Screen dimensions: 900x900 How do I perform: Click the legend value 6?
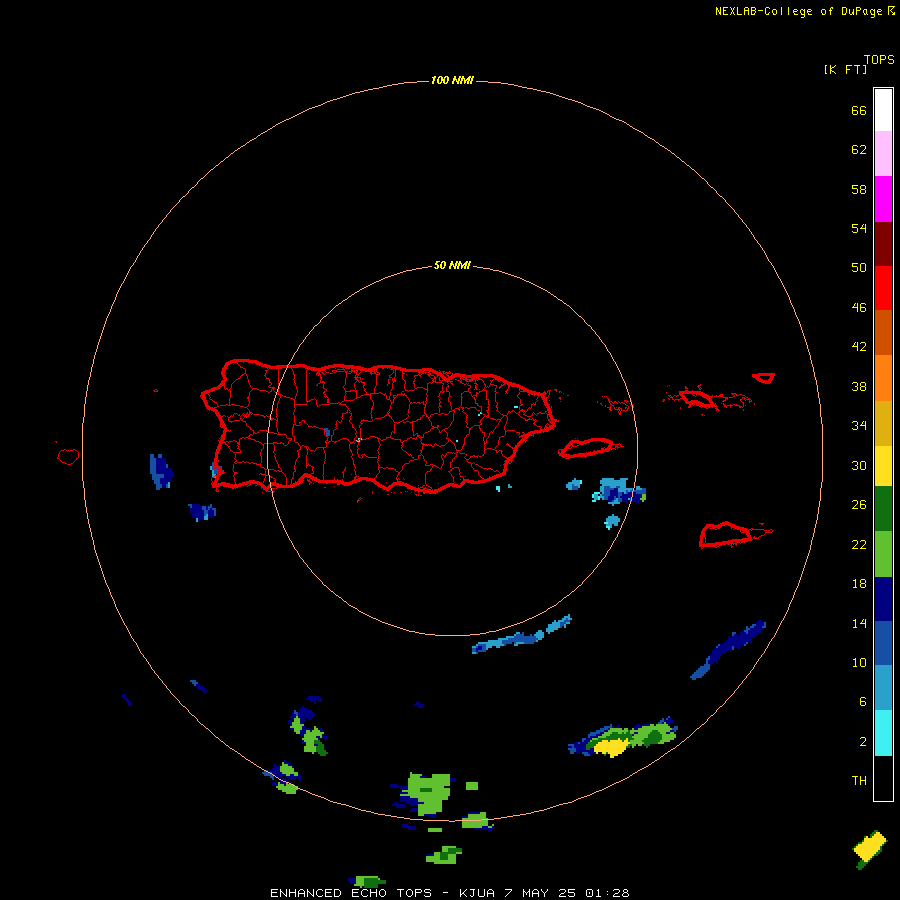click(x=862, y=702)
